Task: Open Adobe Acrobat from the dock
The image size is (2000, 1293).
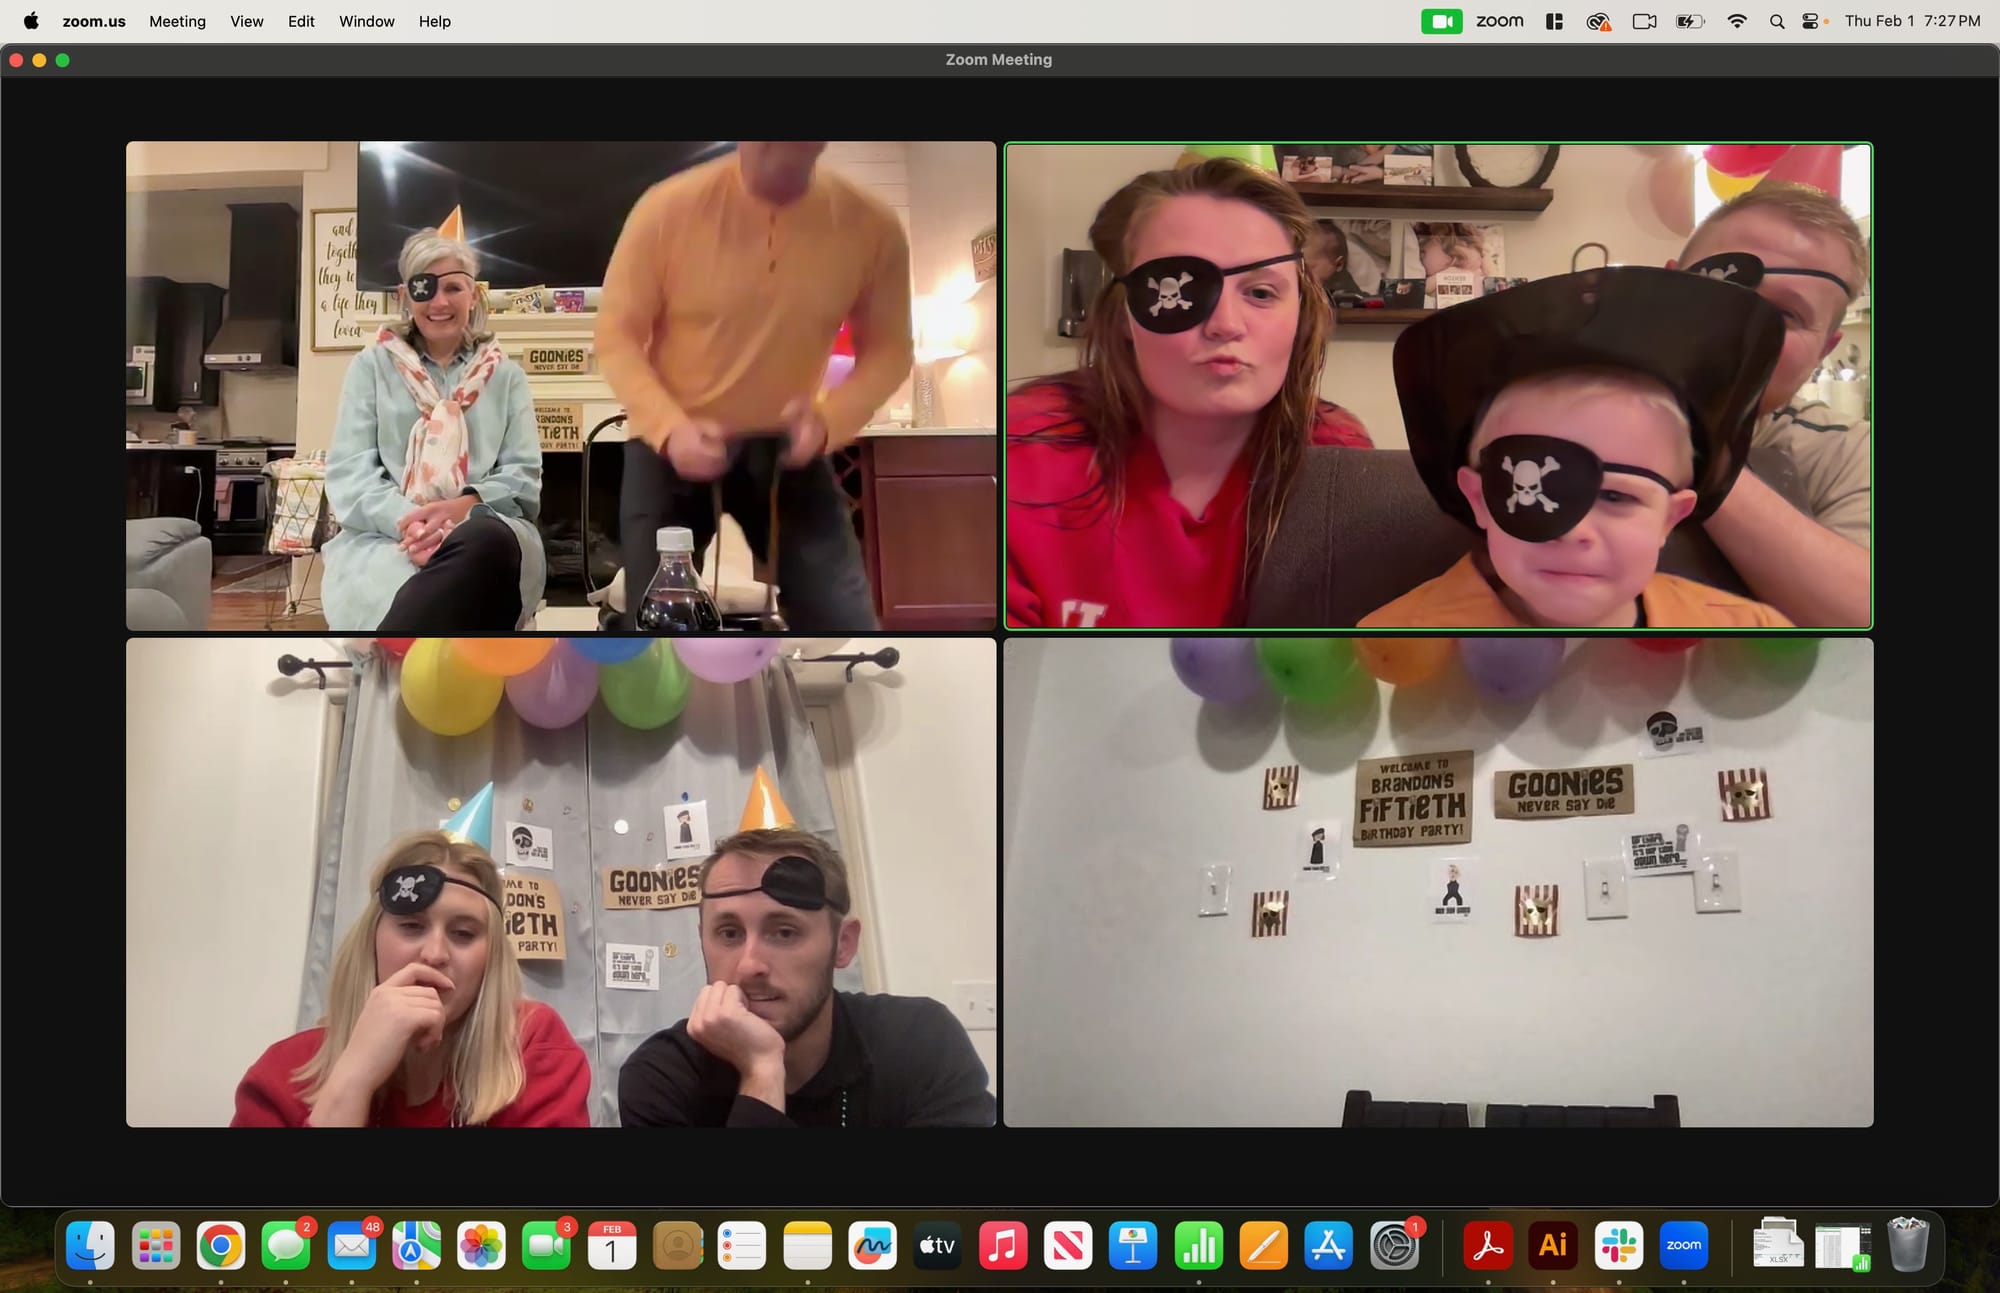Action: (1488, 1245)
